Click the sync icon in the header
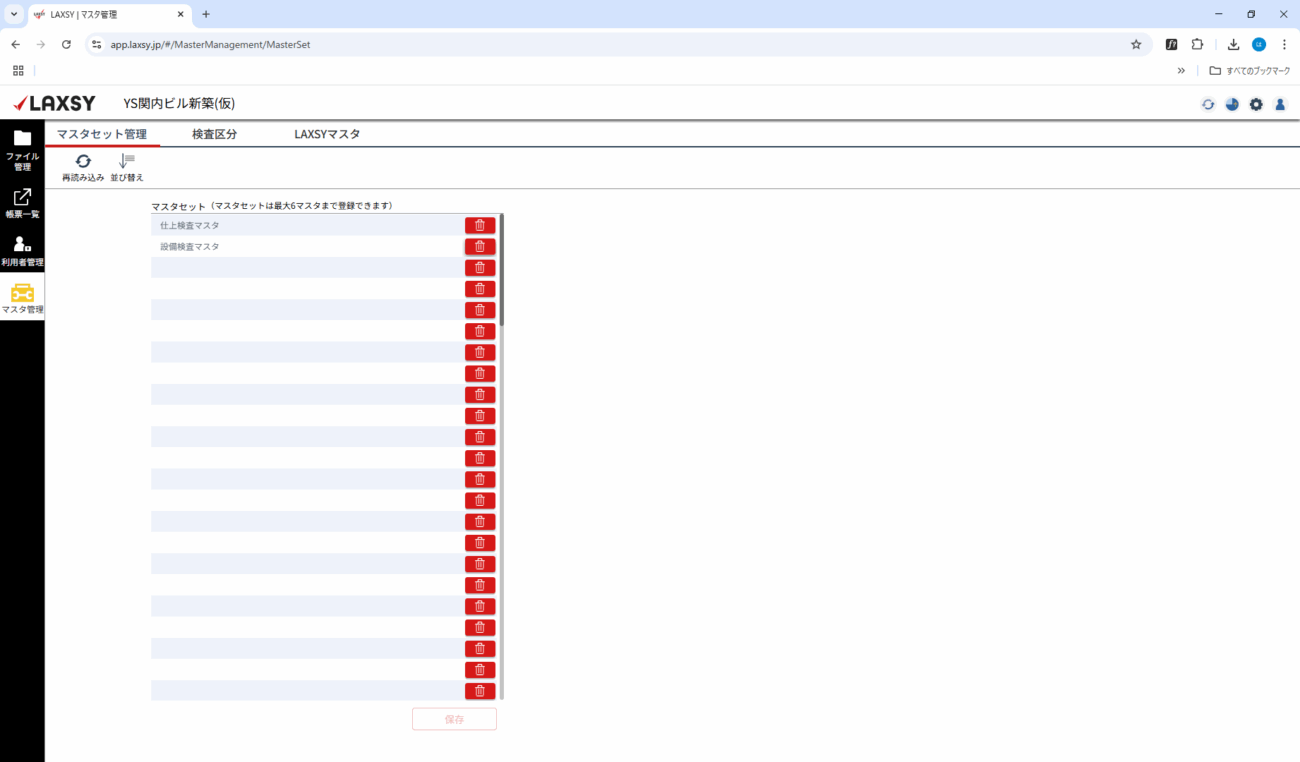 tap(1208, 104)
